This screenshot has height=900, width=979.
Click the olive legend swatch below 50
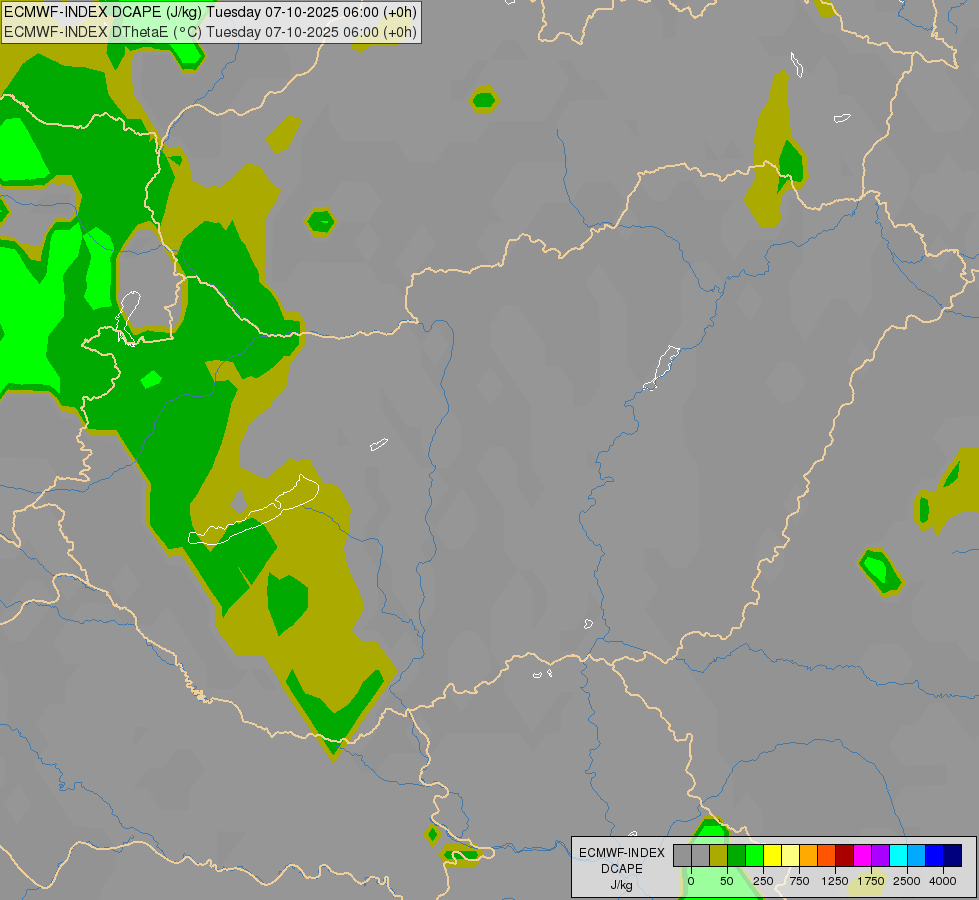pyautogui.click(x=718, y=856)
